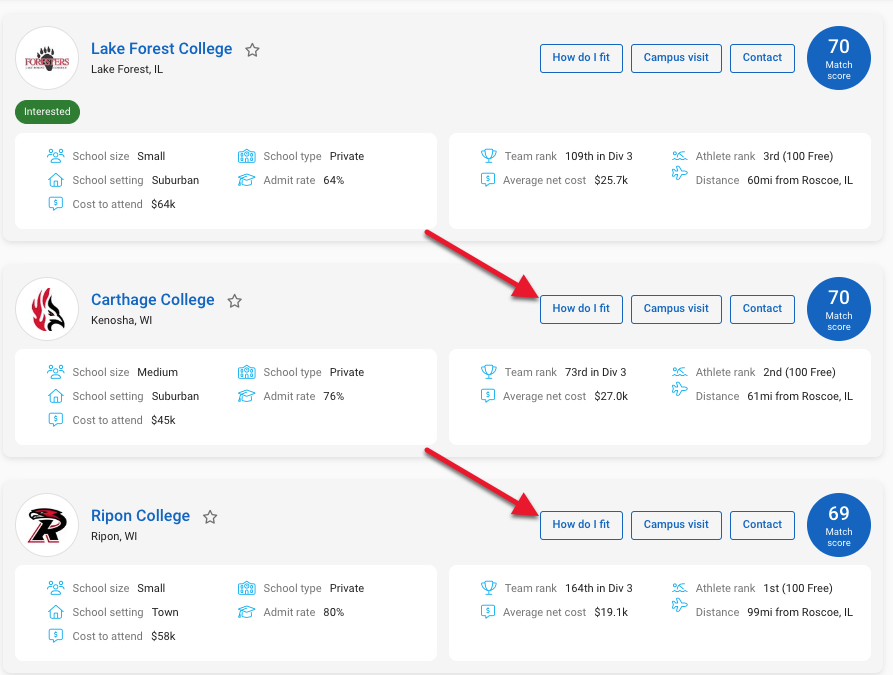Open Carthage College firebird logo

point(47,309)
